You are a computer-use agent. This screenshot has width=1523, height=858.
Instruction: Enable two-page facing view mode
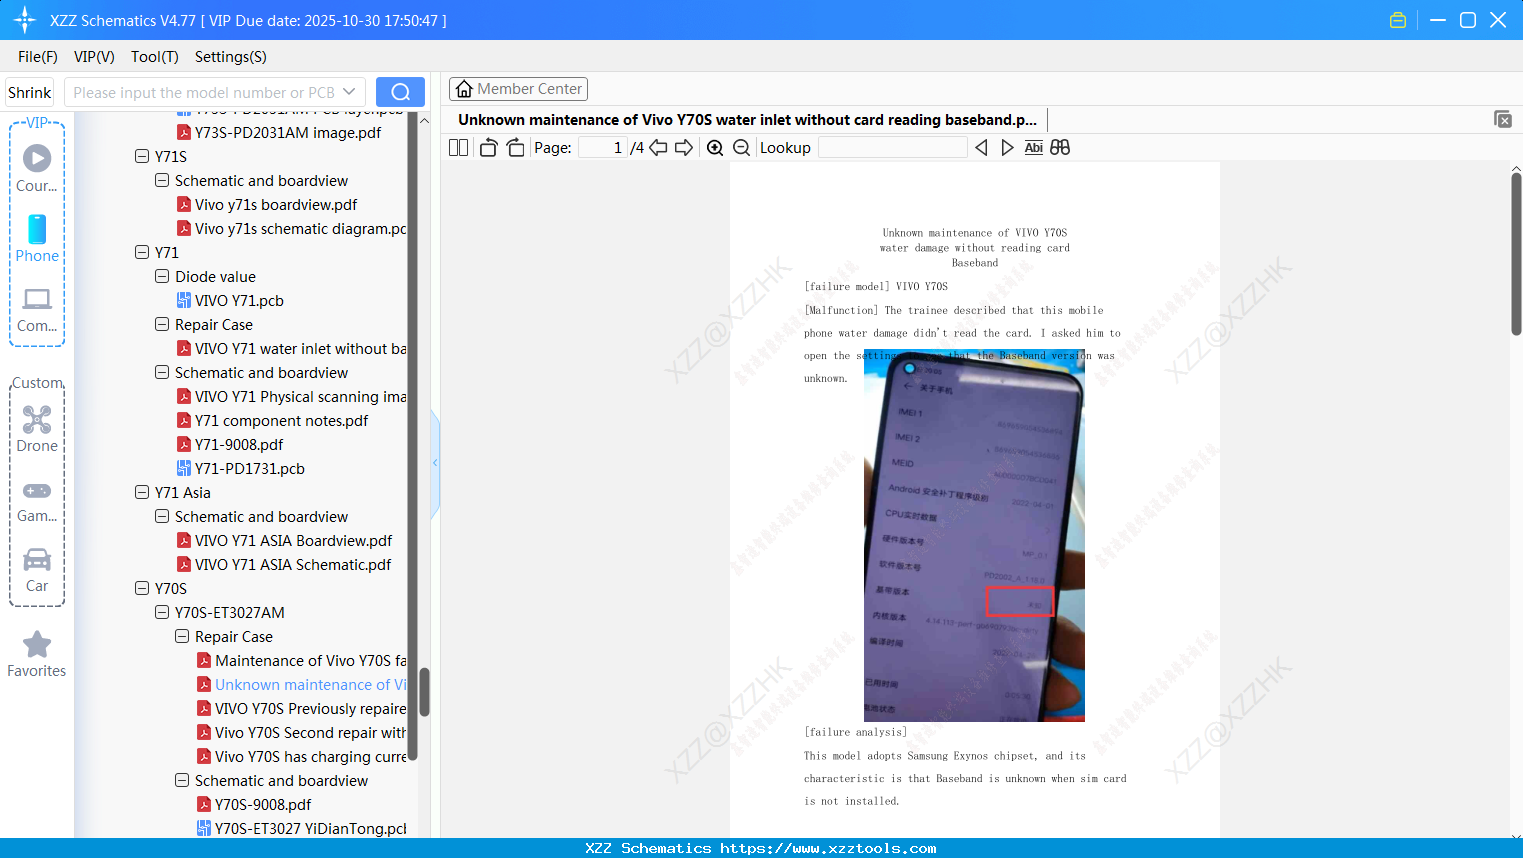coord(457,147)
